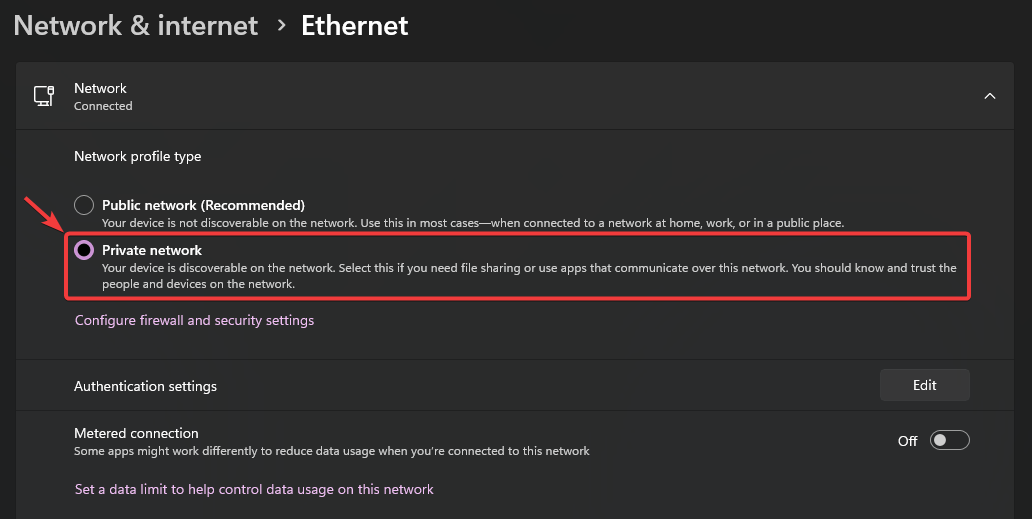
Task: Click the Off label beside the toggle
Action: pyautogui.click(x=907, y=441)
